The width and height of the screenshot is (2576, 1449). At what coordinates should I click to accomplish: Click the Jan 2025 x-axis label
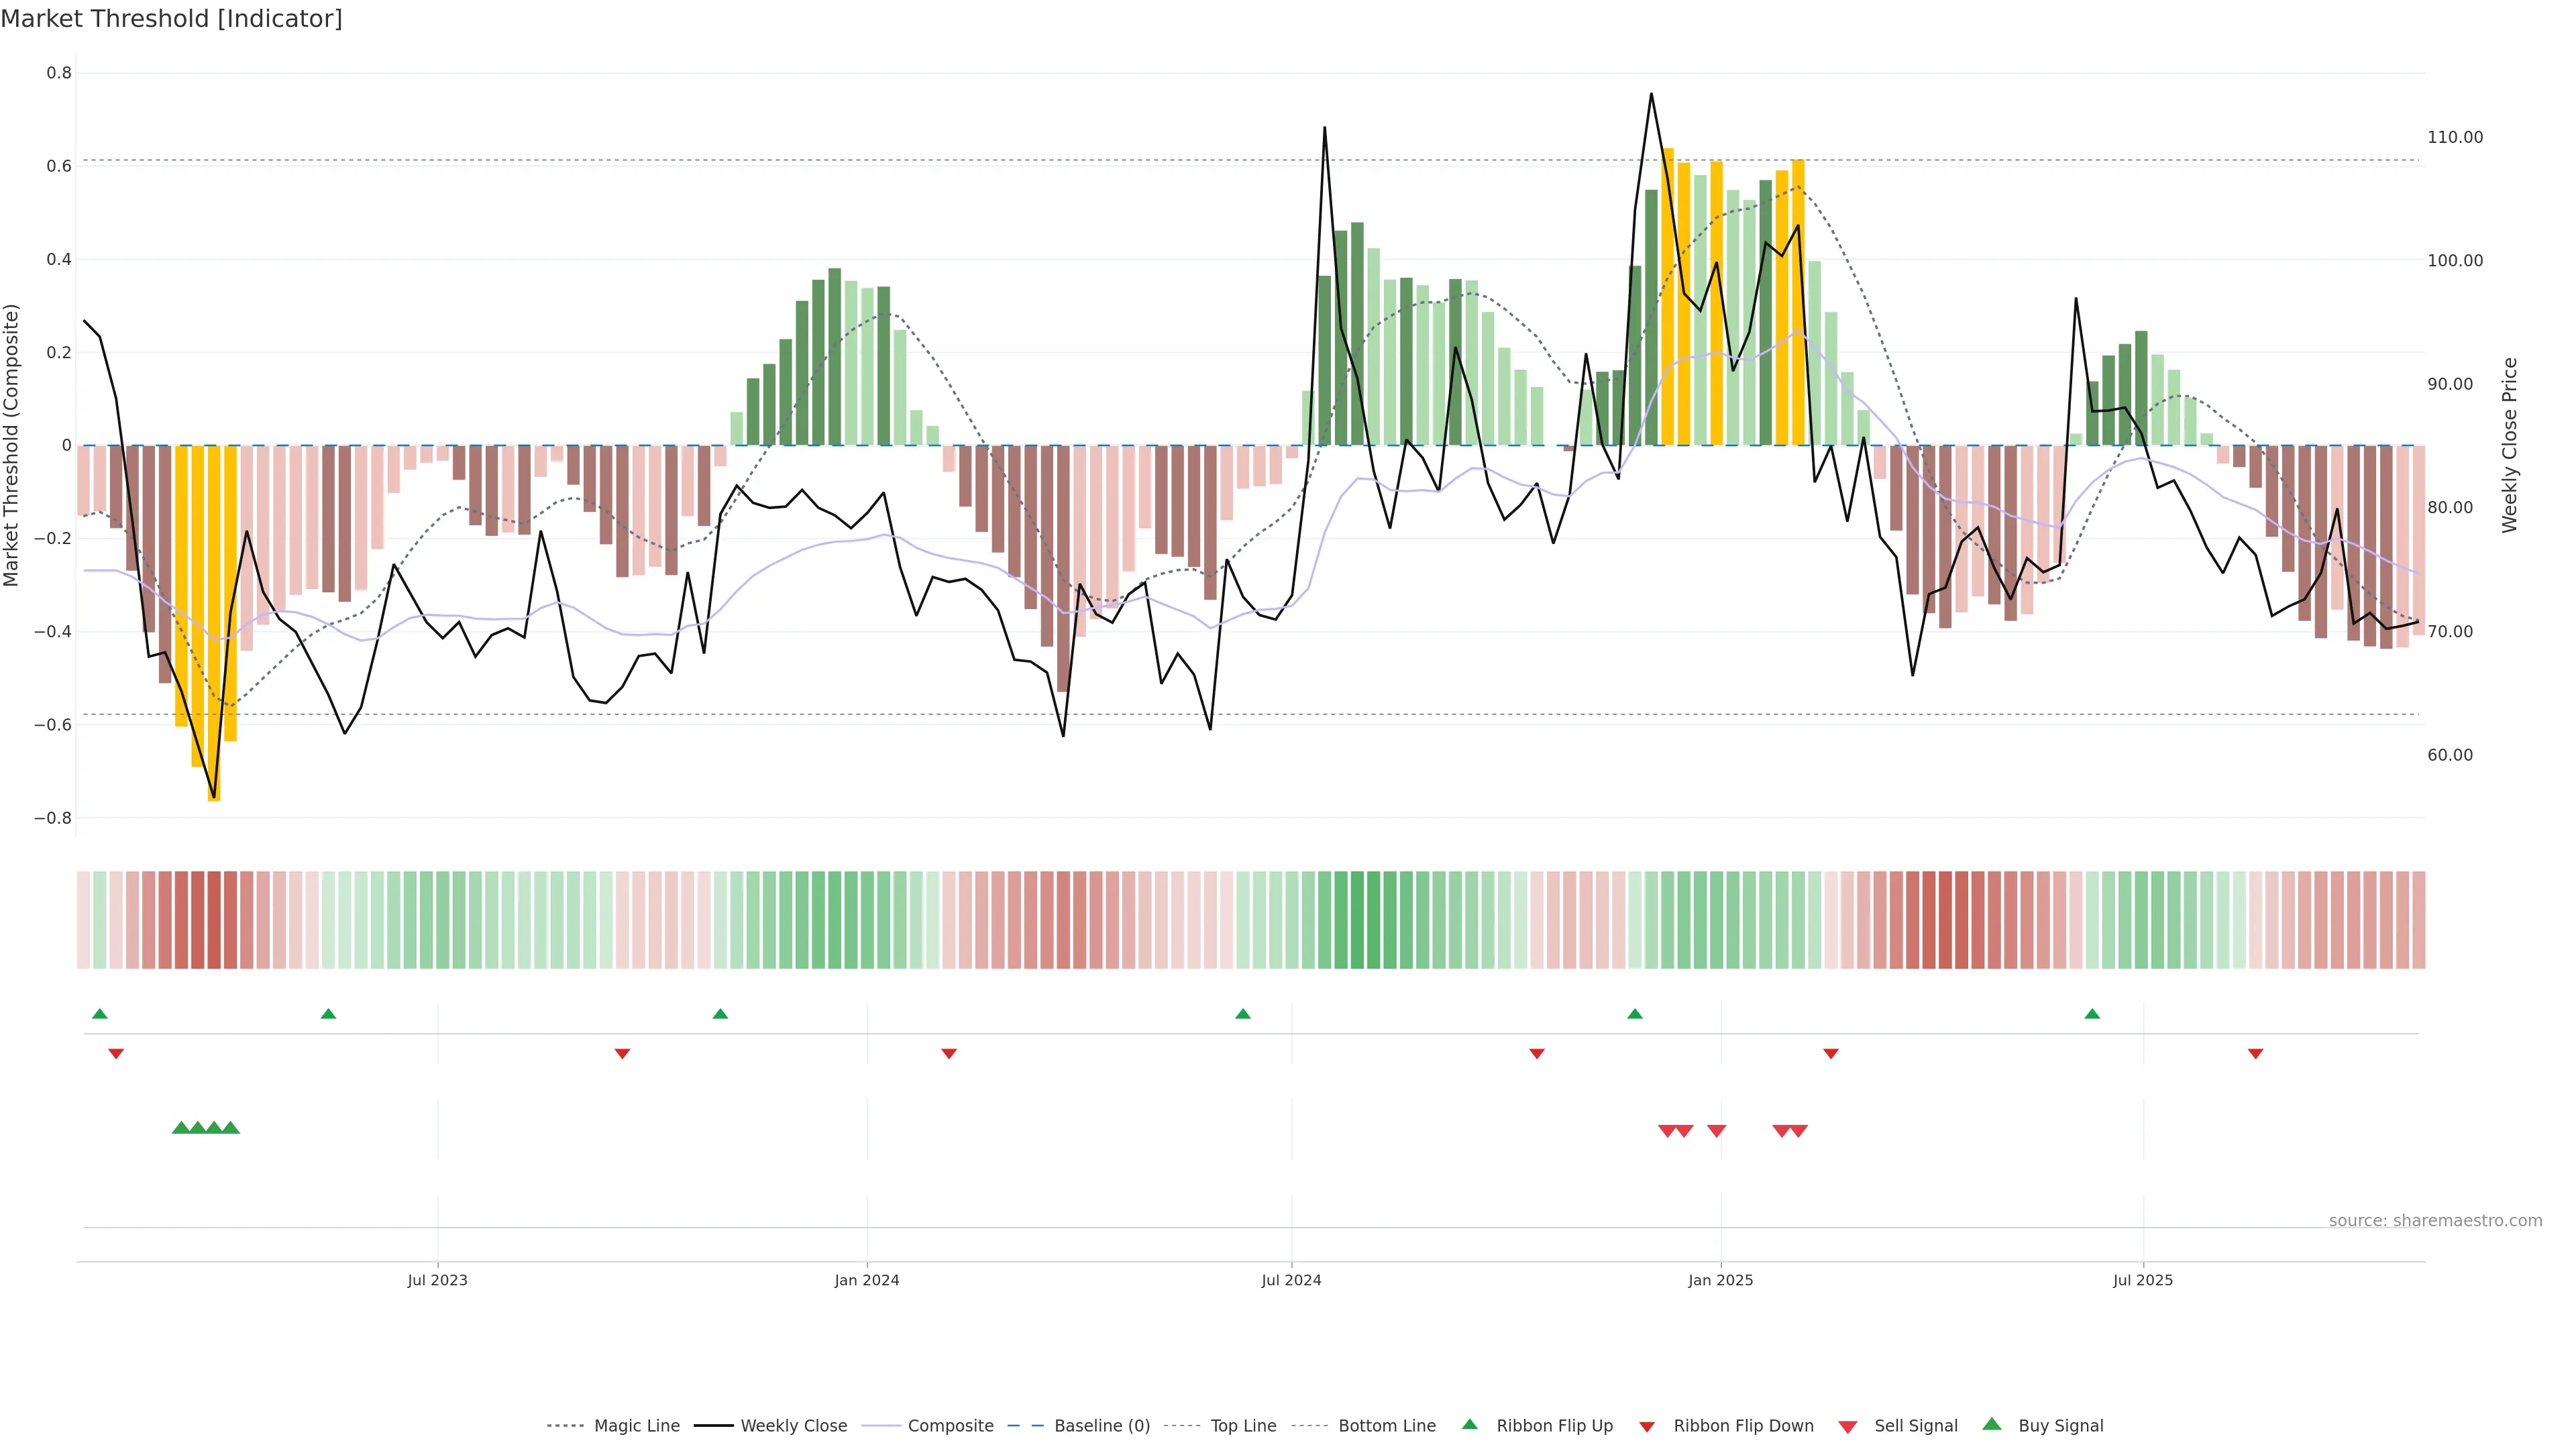pyautogui.click(x=1720, y=1280)
